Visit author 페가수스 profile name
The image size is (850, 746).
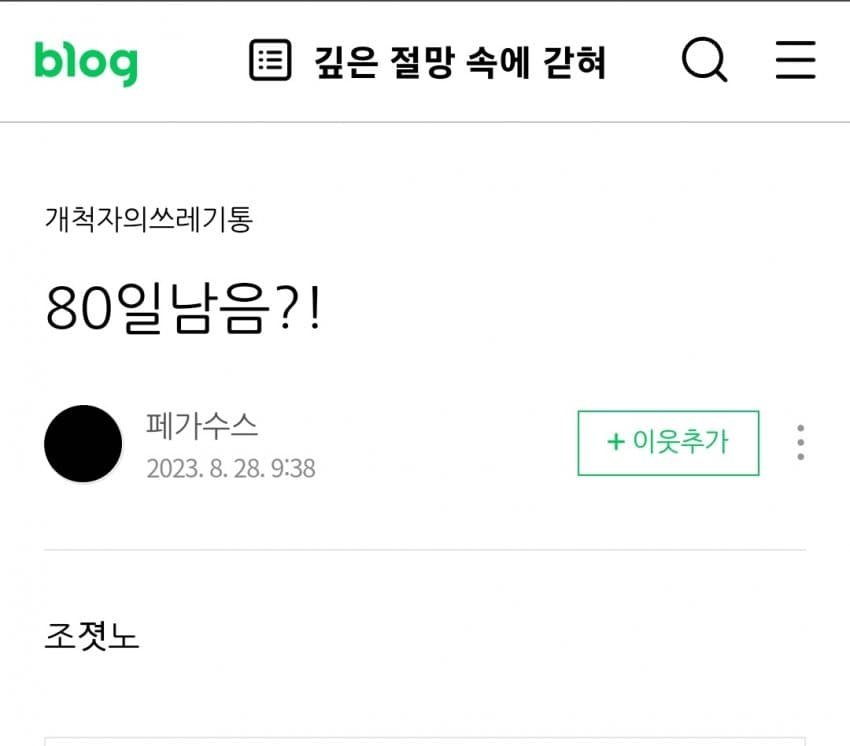202,426
